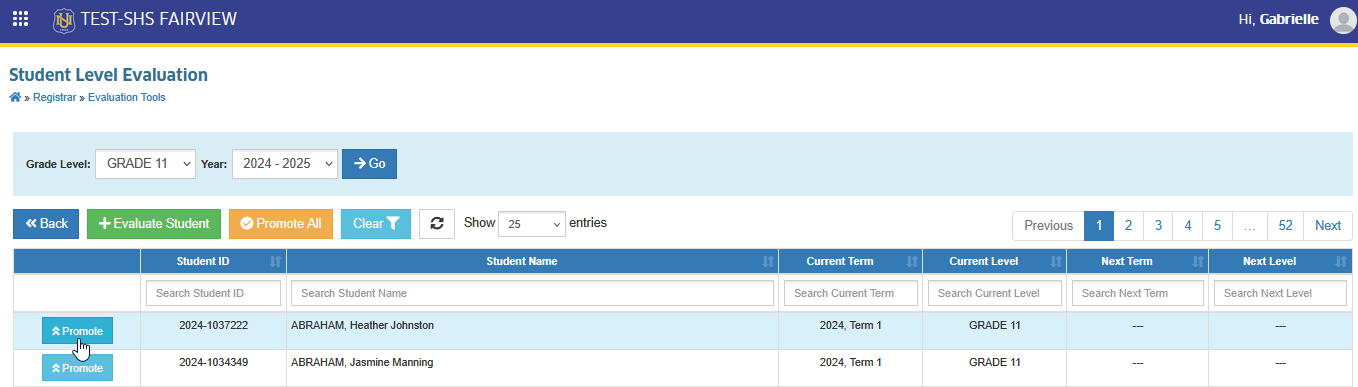Click the Promote All button
Image resolution: width=1358 pixels, height=387 pixels.
(280, 224)
